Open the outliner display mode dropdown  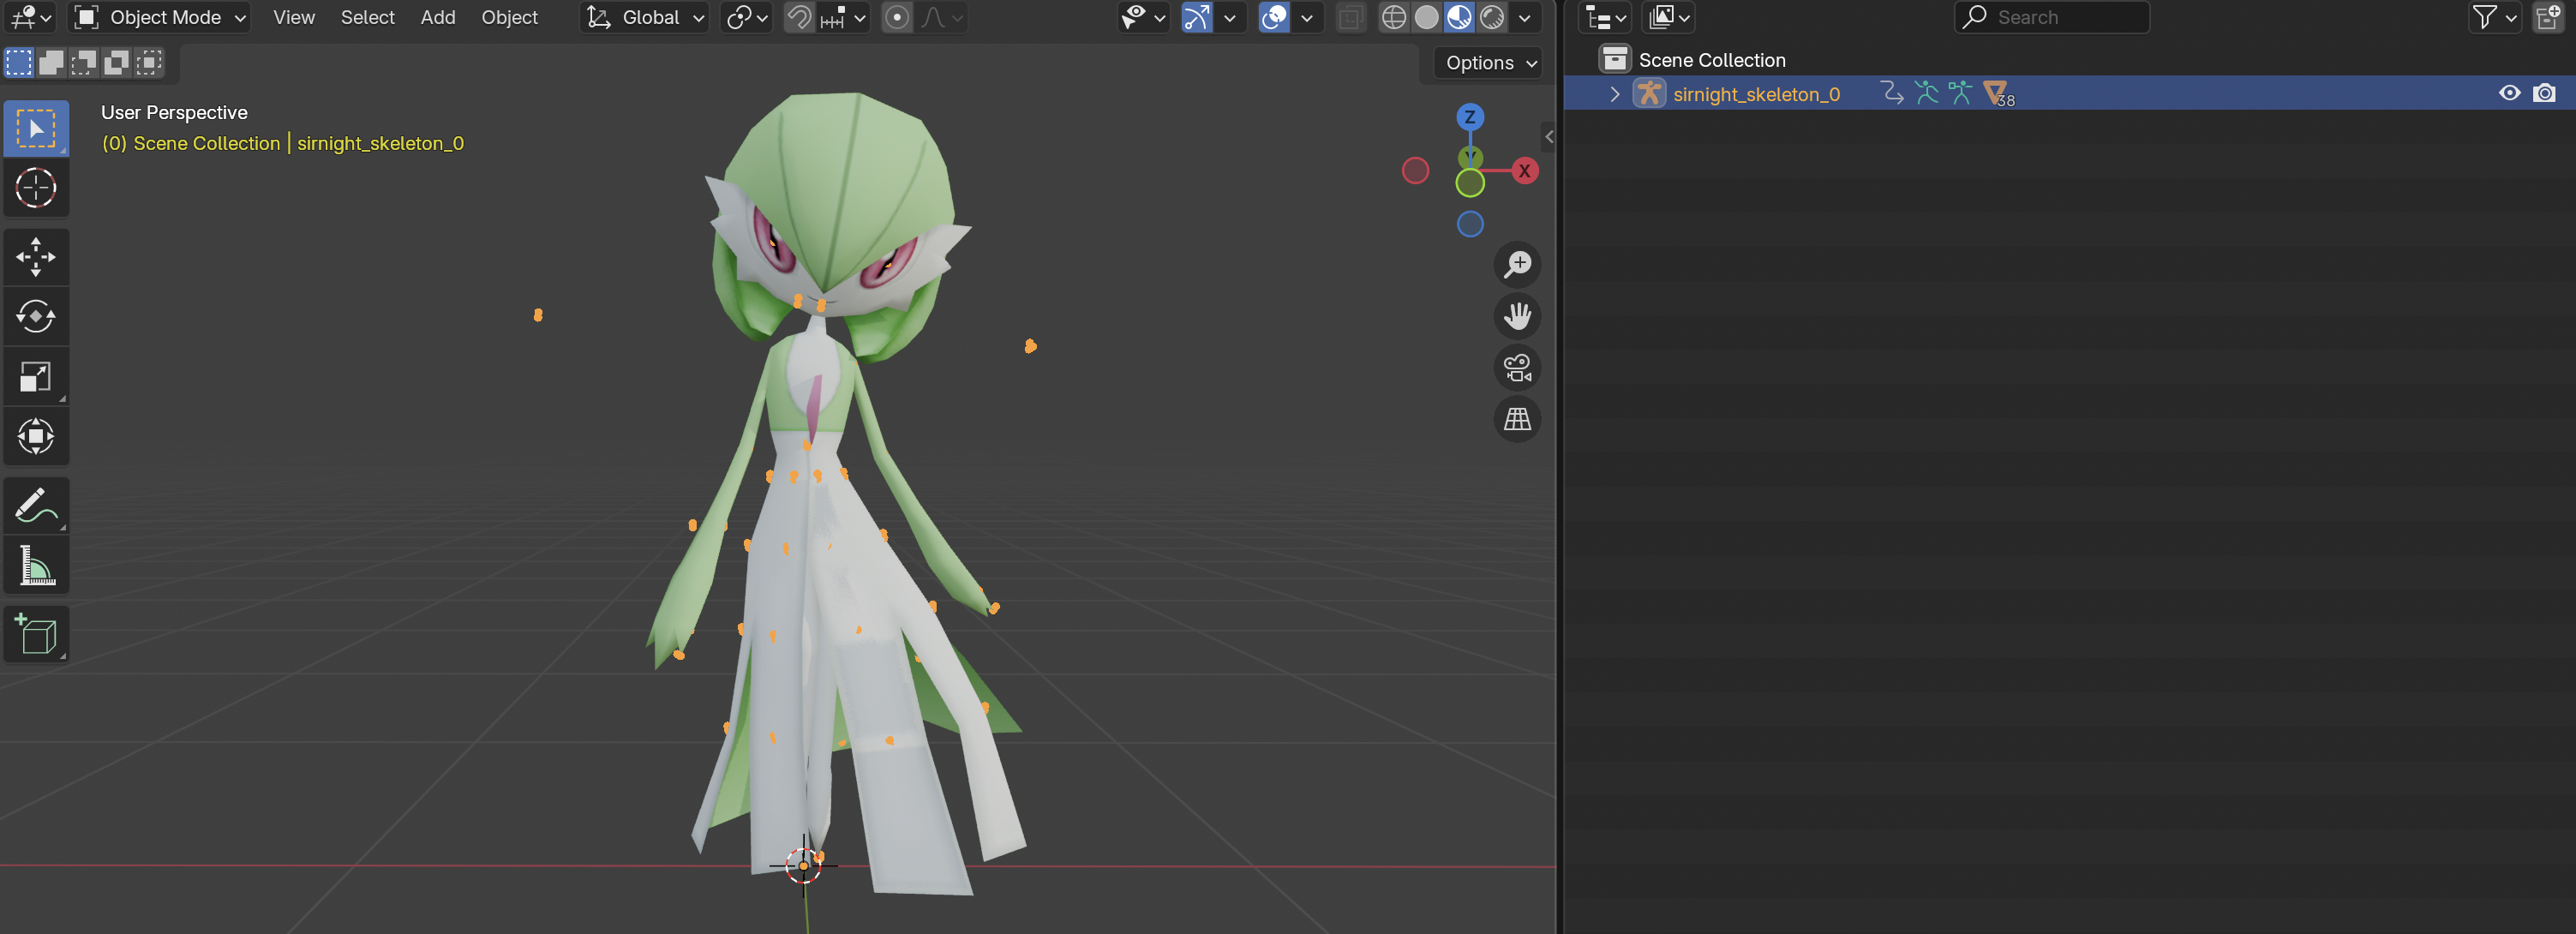pyautogui.click(x=1669, y=17)
